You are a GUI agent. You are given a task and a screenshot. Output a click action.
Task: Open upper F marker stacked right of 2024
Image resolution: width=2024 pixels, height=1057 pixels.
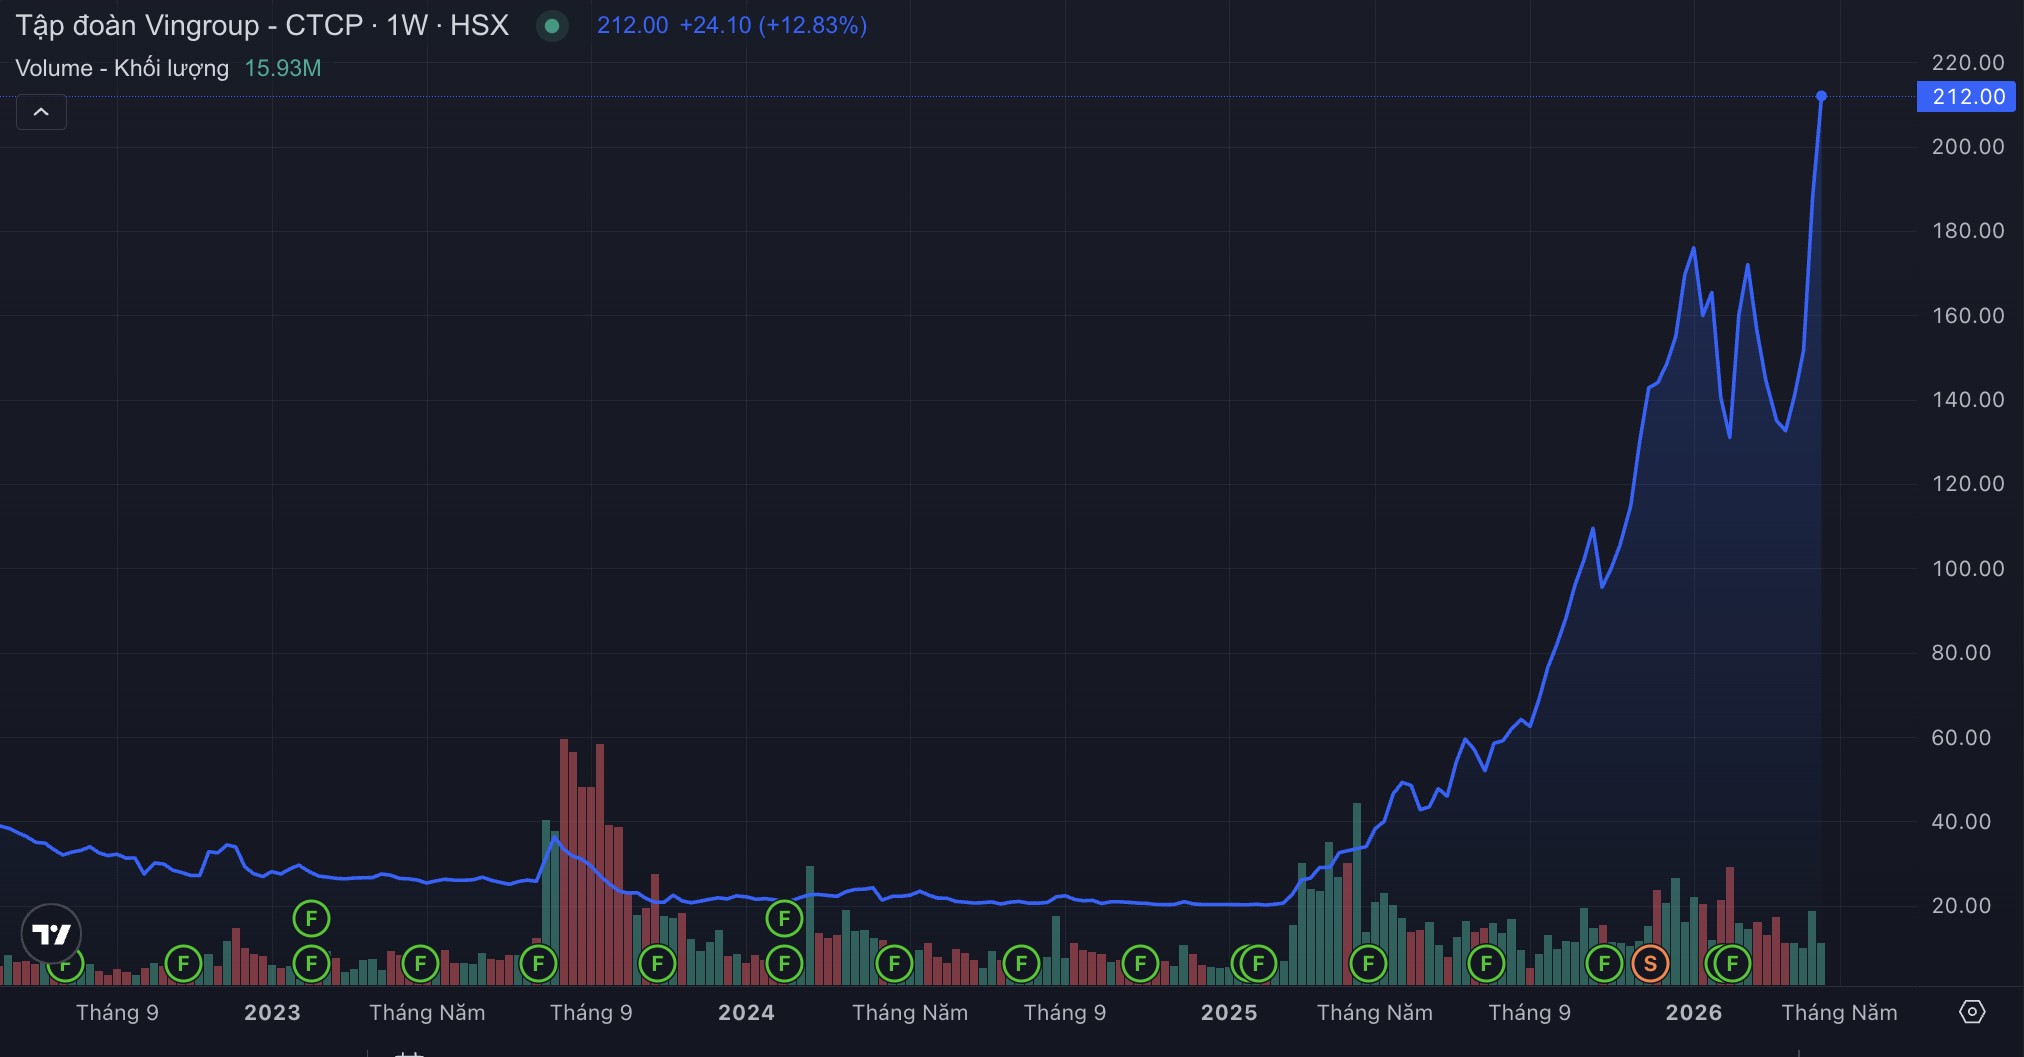pyautogui.click(x=784, y=918)
